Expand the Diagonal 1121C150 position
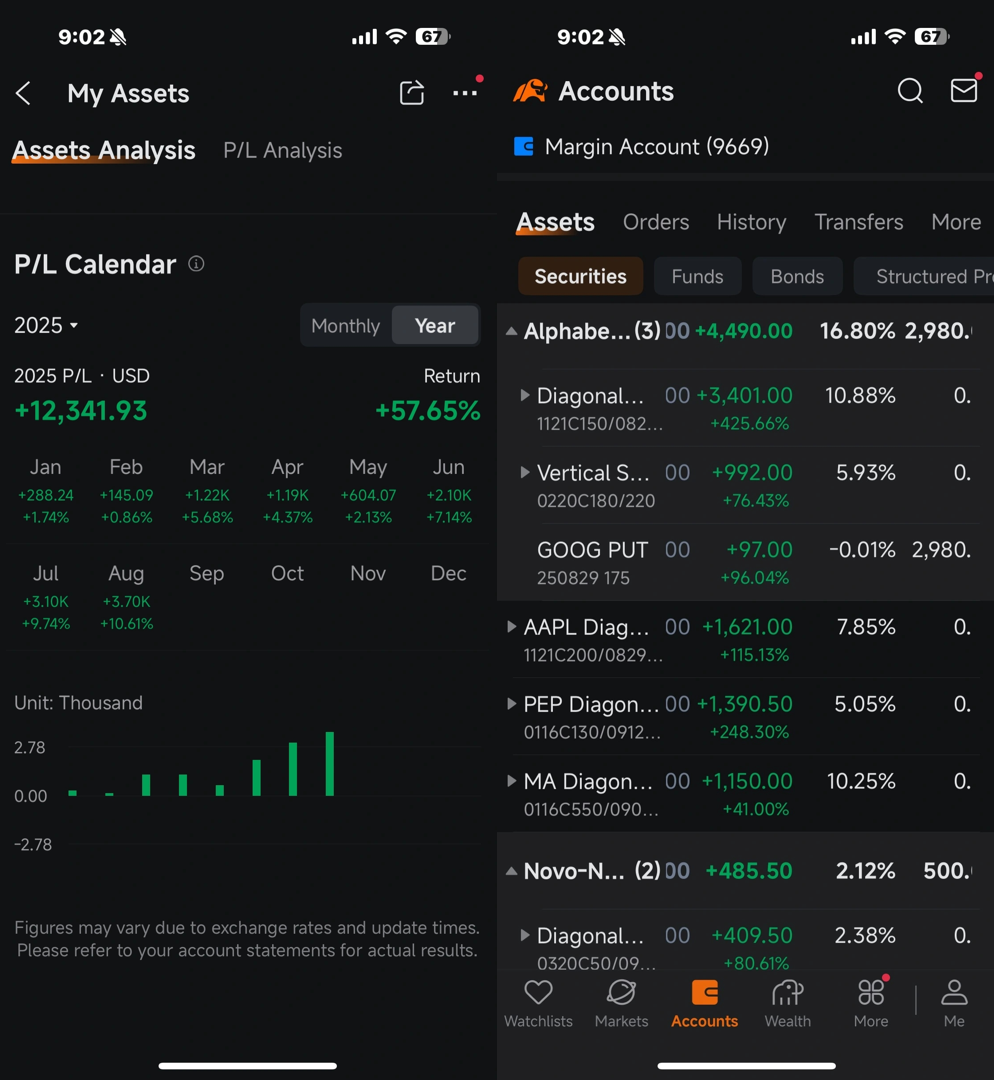The height and width of the screenshot is (1080, 994). [525, 395]
